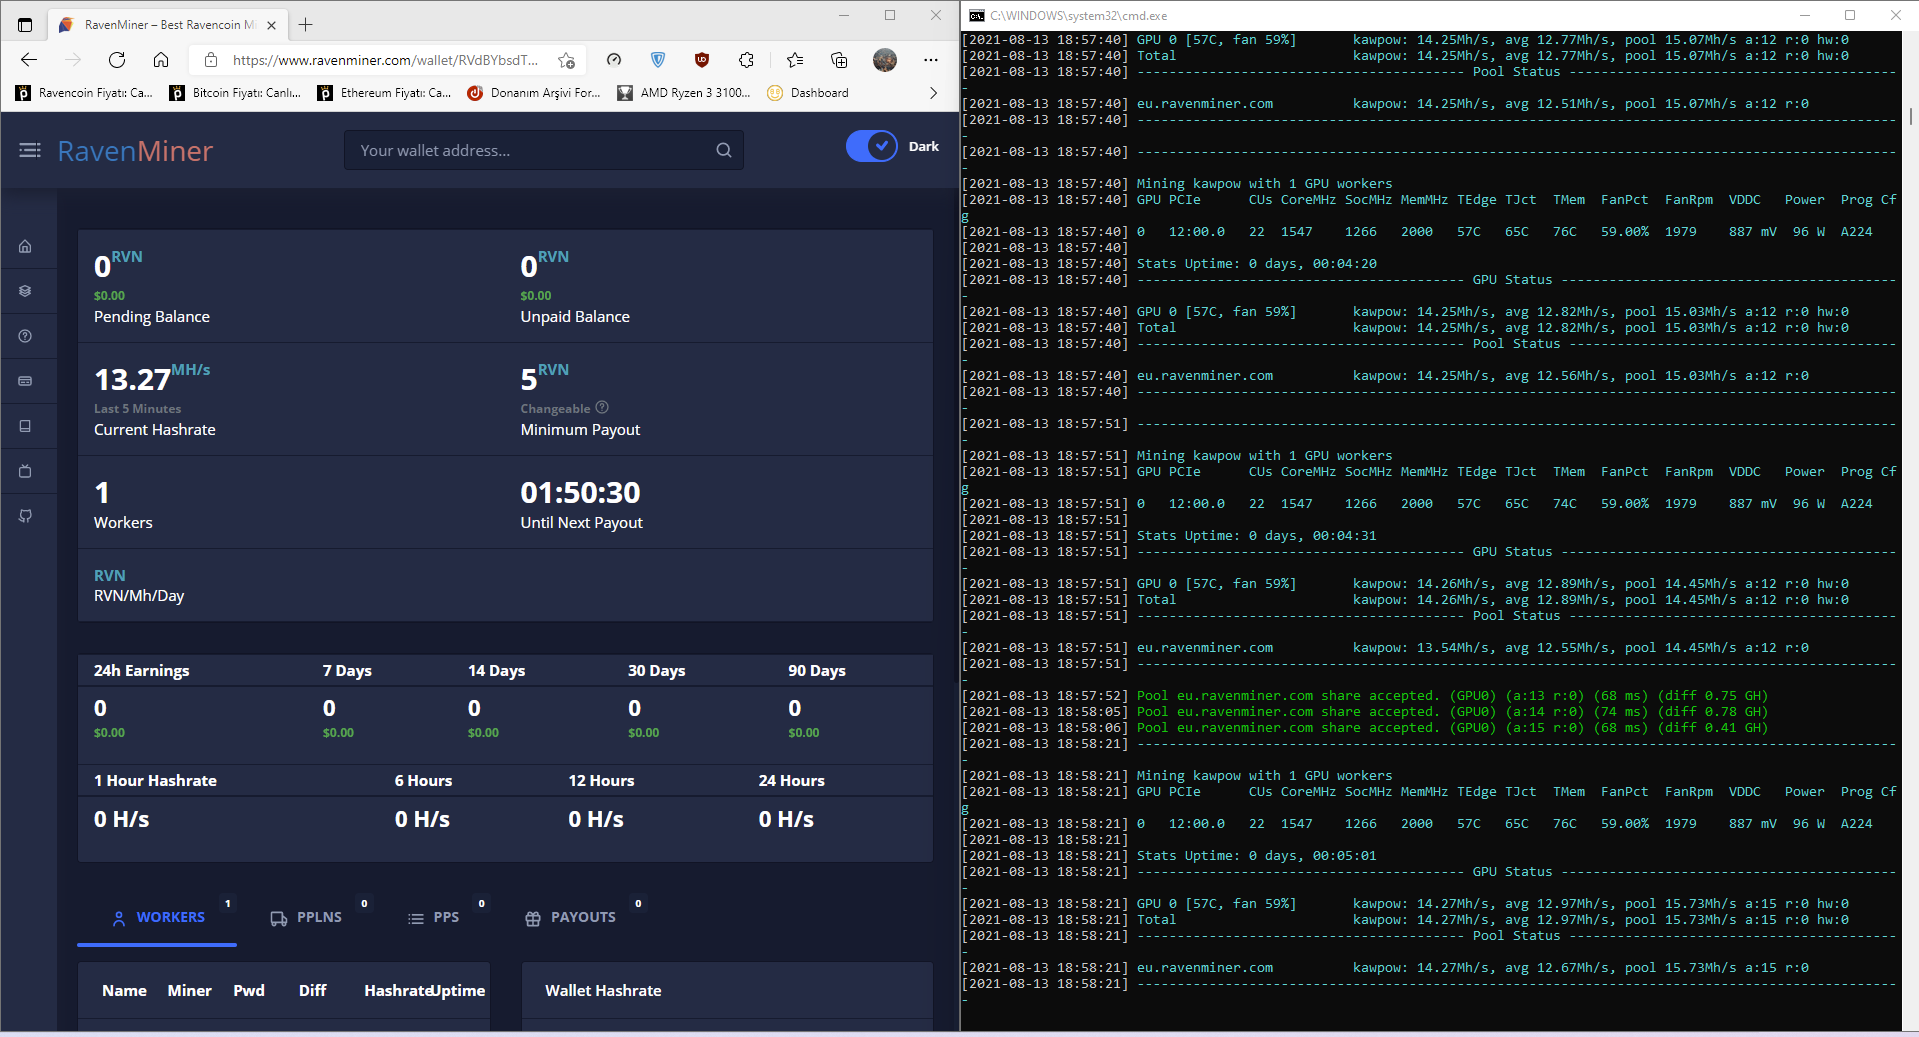The height and width of the screenshot is (1037, 1919).
Task: Click the cmd window vertical scrollbar
Action: pos(1910,115)
